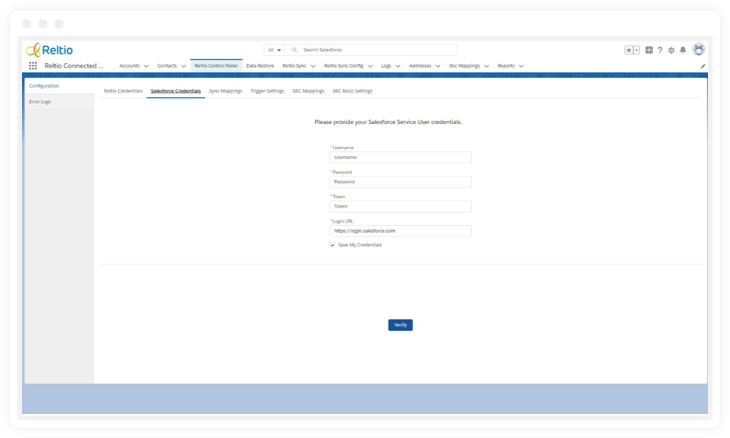Switch to Reltio Credentials sub-tab

coord(123,91)
